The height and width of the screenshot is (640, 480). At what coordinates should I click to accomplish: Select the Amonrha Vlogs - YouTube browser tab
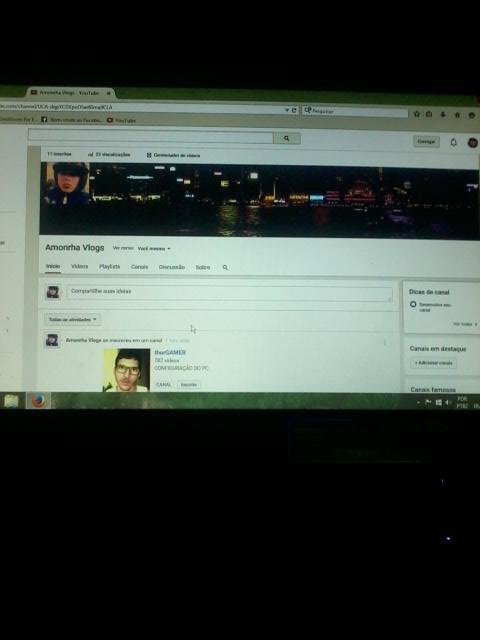tap(70, 93)
